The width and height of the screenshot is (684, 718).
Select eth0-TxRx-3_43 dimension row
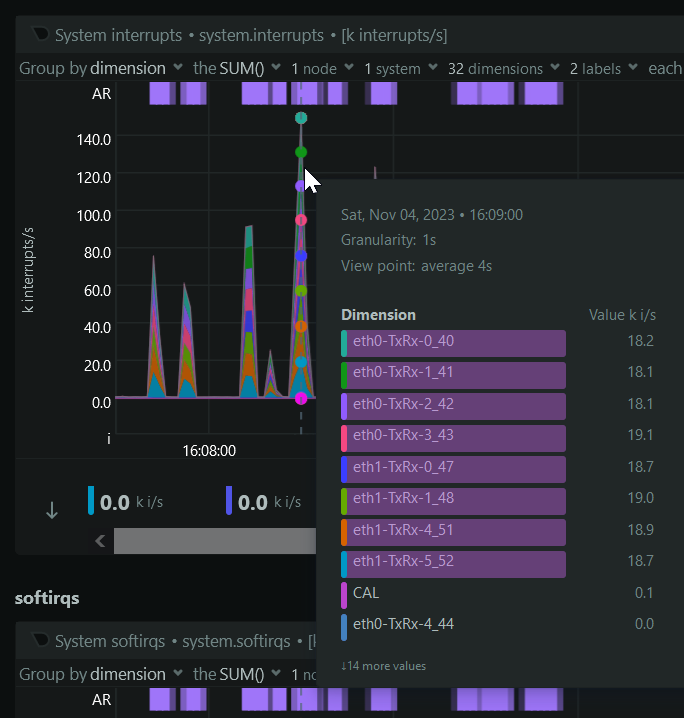(499, 437)
